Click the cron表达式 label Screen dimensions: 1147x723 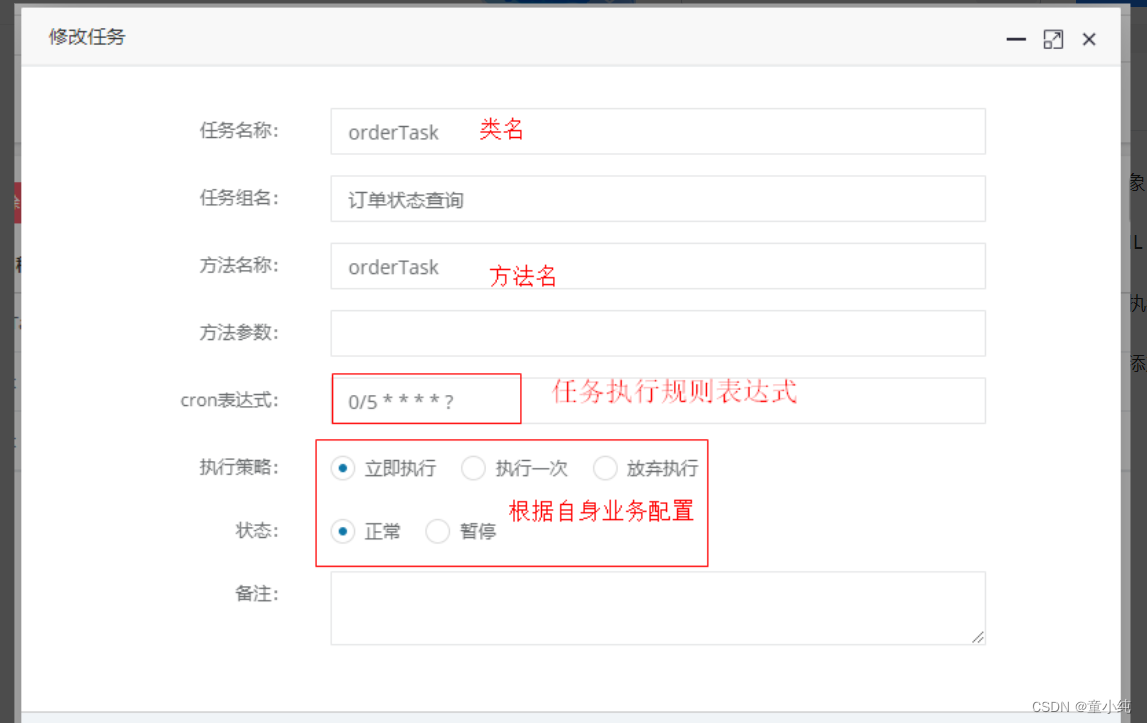click(230, 400)
